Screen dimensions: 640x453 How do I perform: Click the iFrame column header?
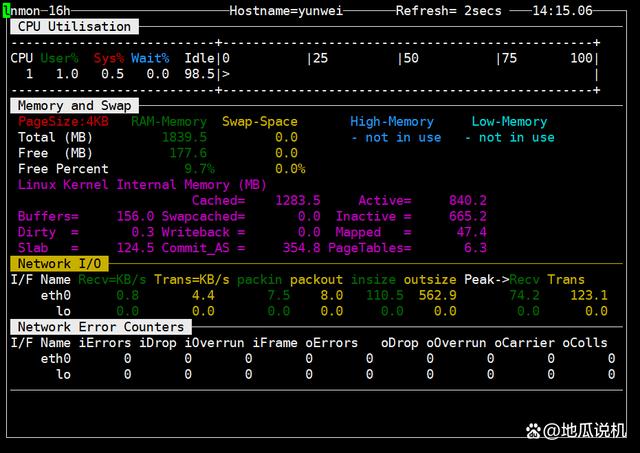pyautogui.click(x=275, y=343)
